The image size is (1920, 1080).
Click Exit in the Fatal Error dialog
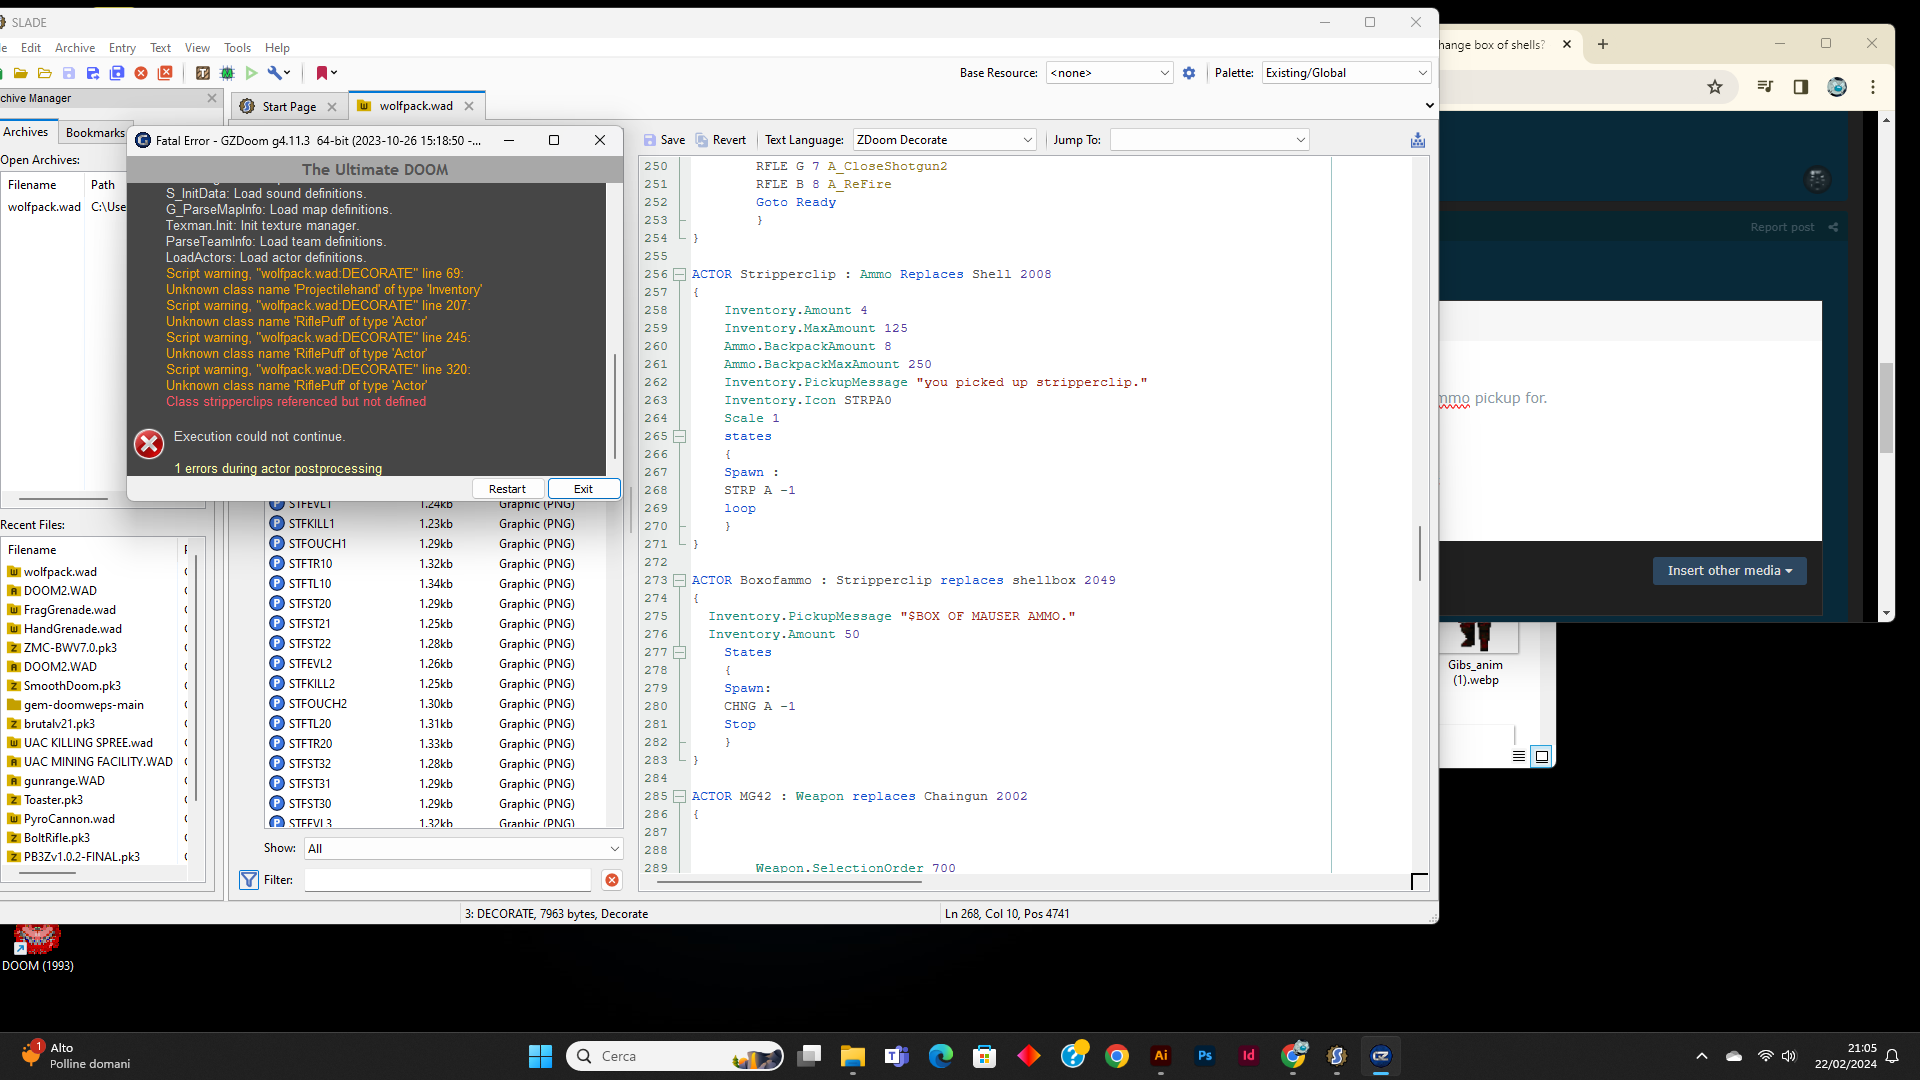point(583,489)
